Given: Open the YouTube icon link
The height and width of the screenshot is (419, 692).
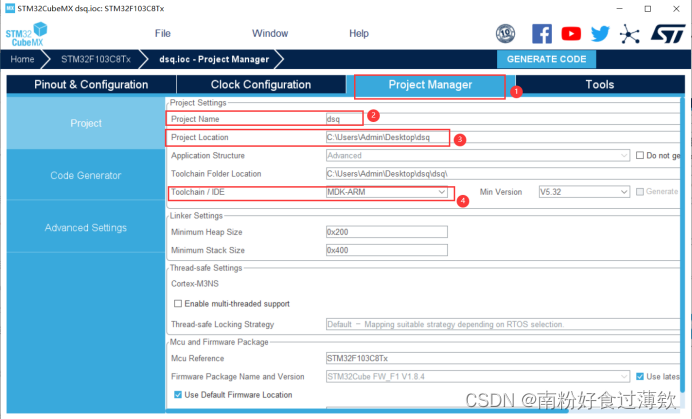Looking at the screenshot, I should [571, 34].
